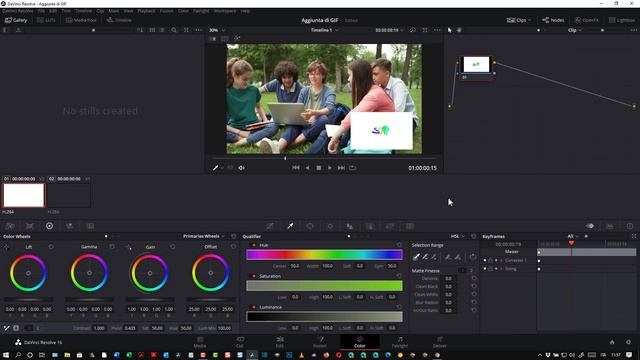The width and height of the screenshot is (640, 360).
Task: Open the Qualifier eyedropper palette icon
Action: pyautogui.click(x=290, y=226)
